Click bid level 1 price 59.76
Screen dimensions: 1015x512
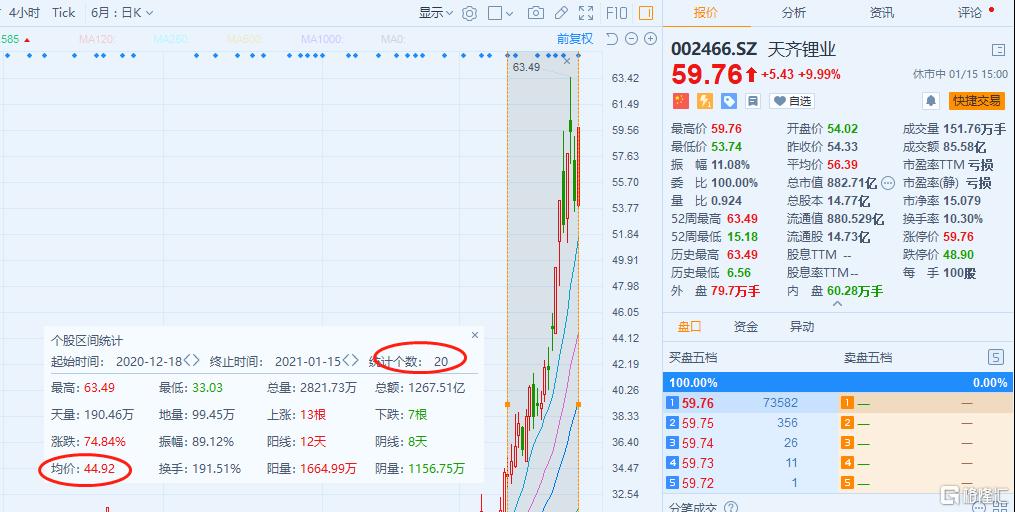coord(698,403)
